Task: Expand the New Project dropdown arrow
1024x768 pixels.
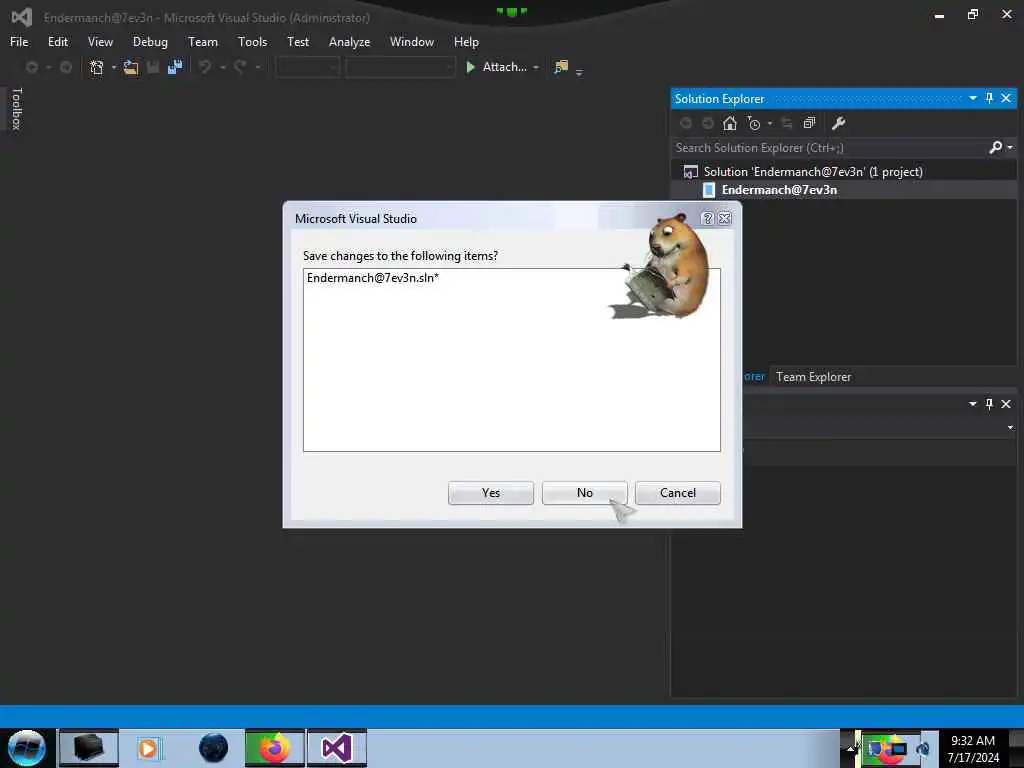Action: 114,67
